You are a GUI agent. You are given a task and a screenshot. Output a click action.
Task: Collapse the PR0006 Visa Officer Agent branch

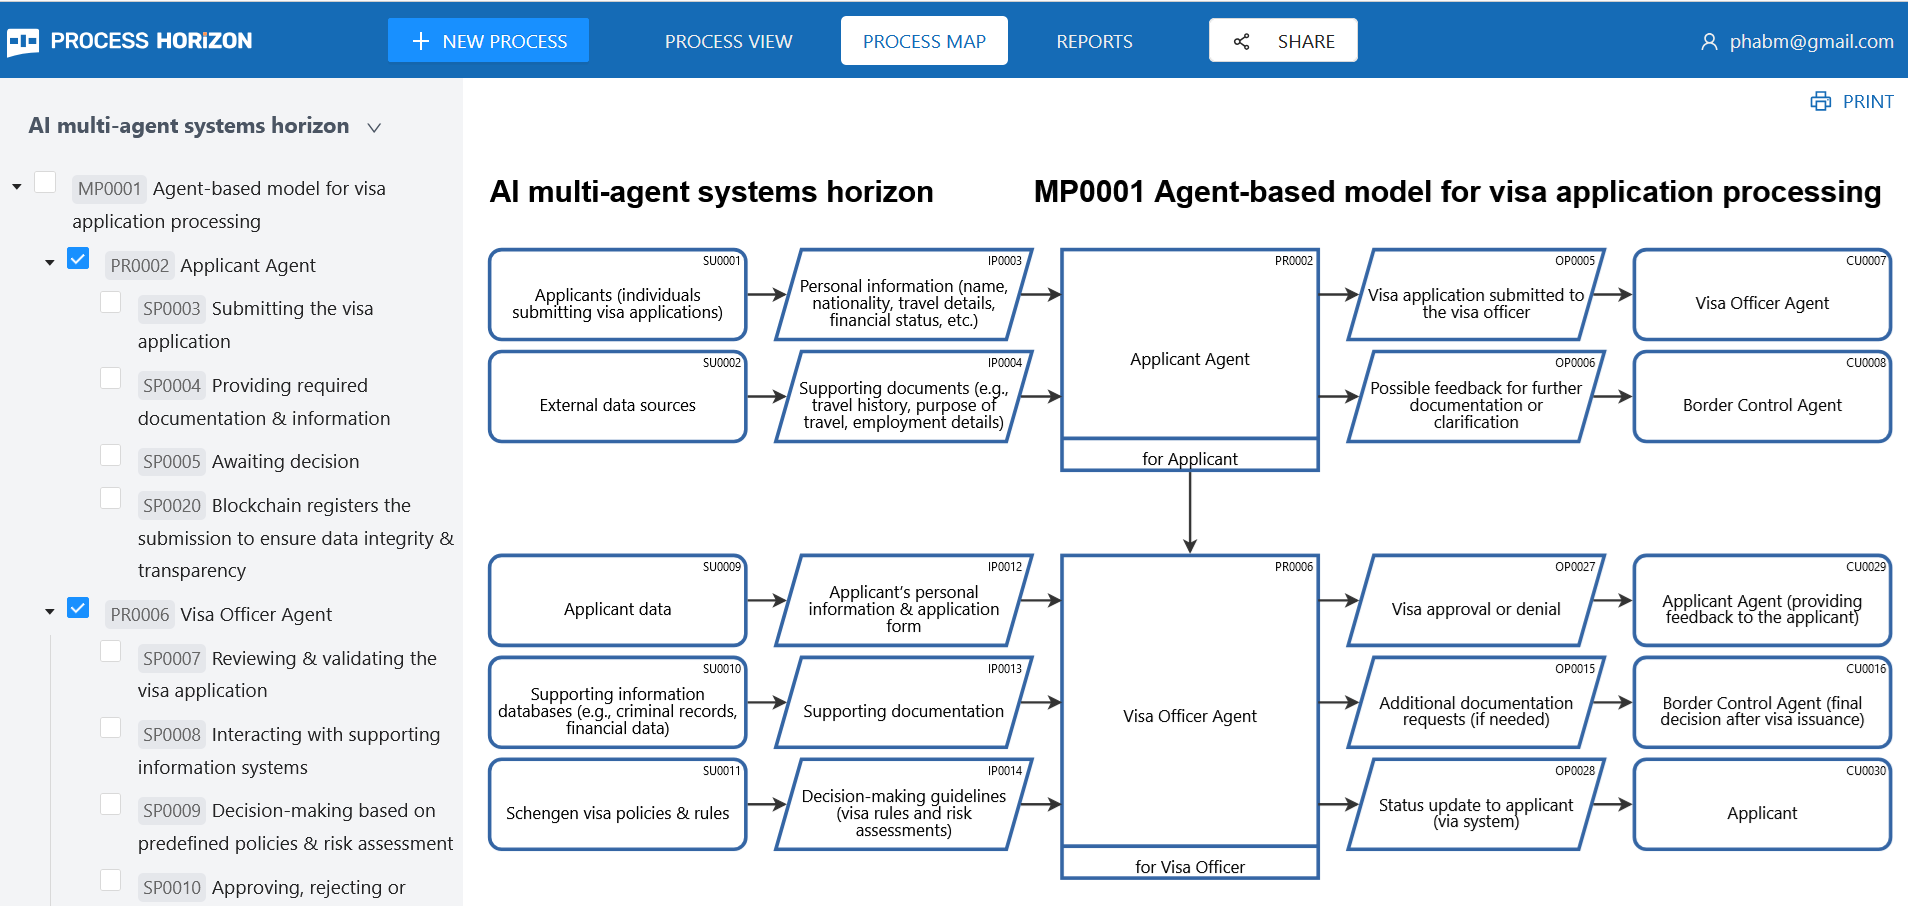(49, 611)
